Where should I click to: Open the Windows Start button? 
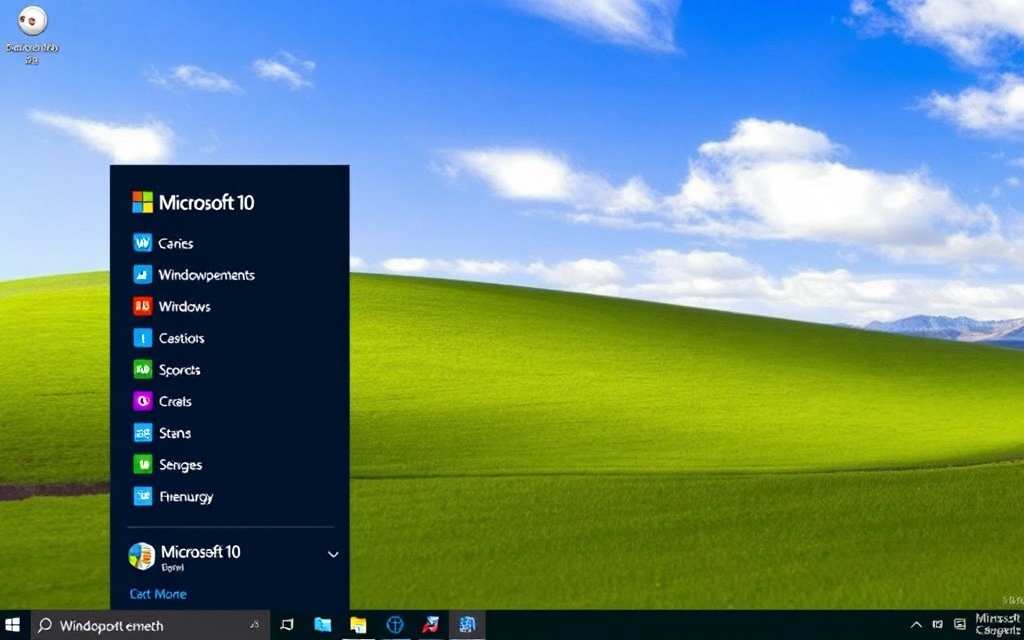[x=12, y=625]
